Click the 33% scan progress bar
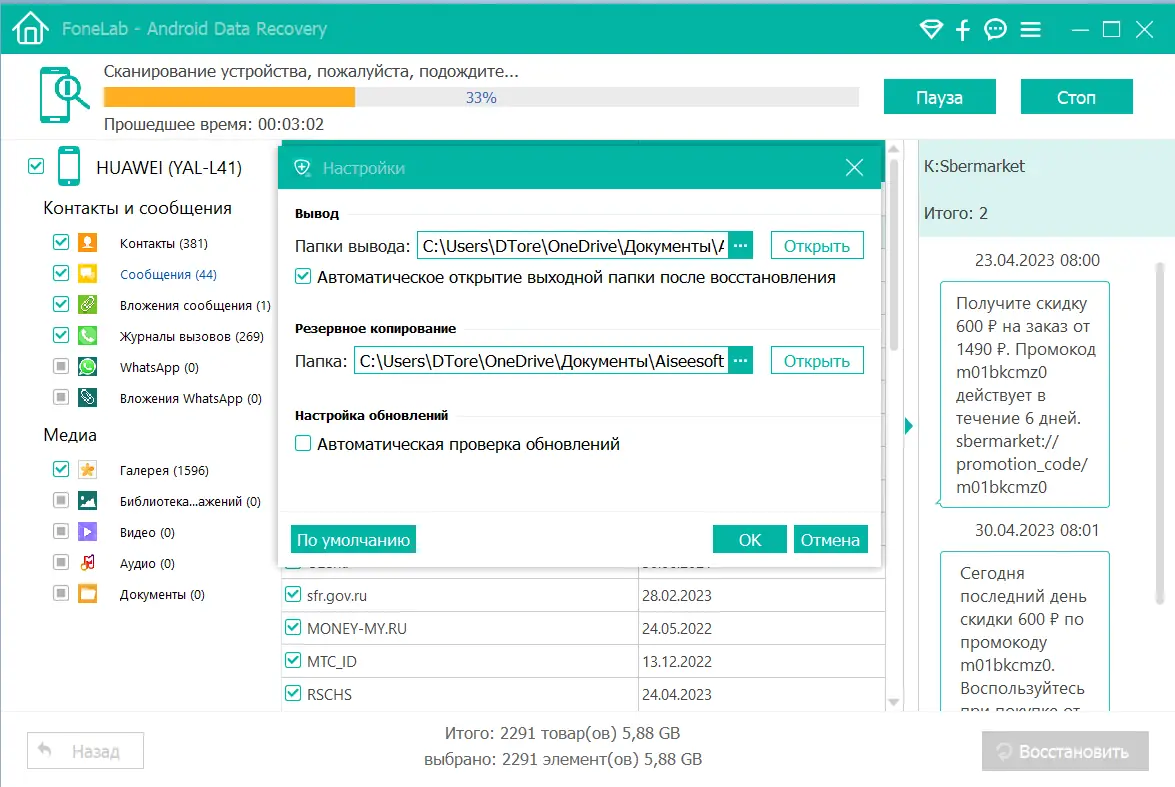 (x=480, y=97)
